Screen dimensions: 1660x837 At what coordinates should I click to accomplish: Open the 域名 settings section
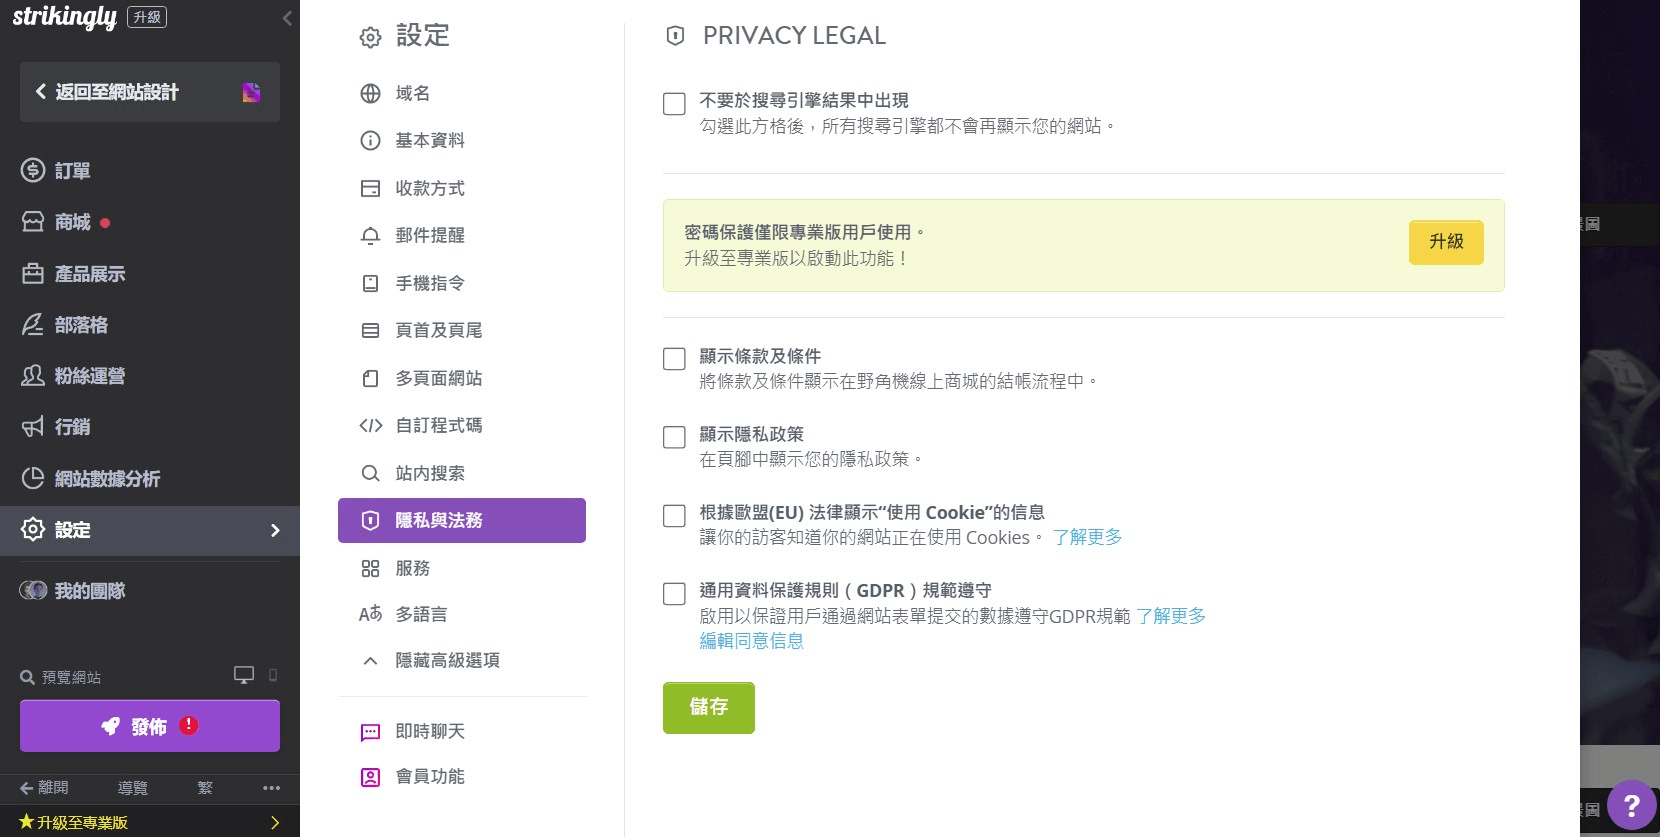[x=412, y=93]
